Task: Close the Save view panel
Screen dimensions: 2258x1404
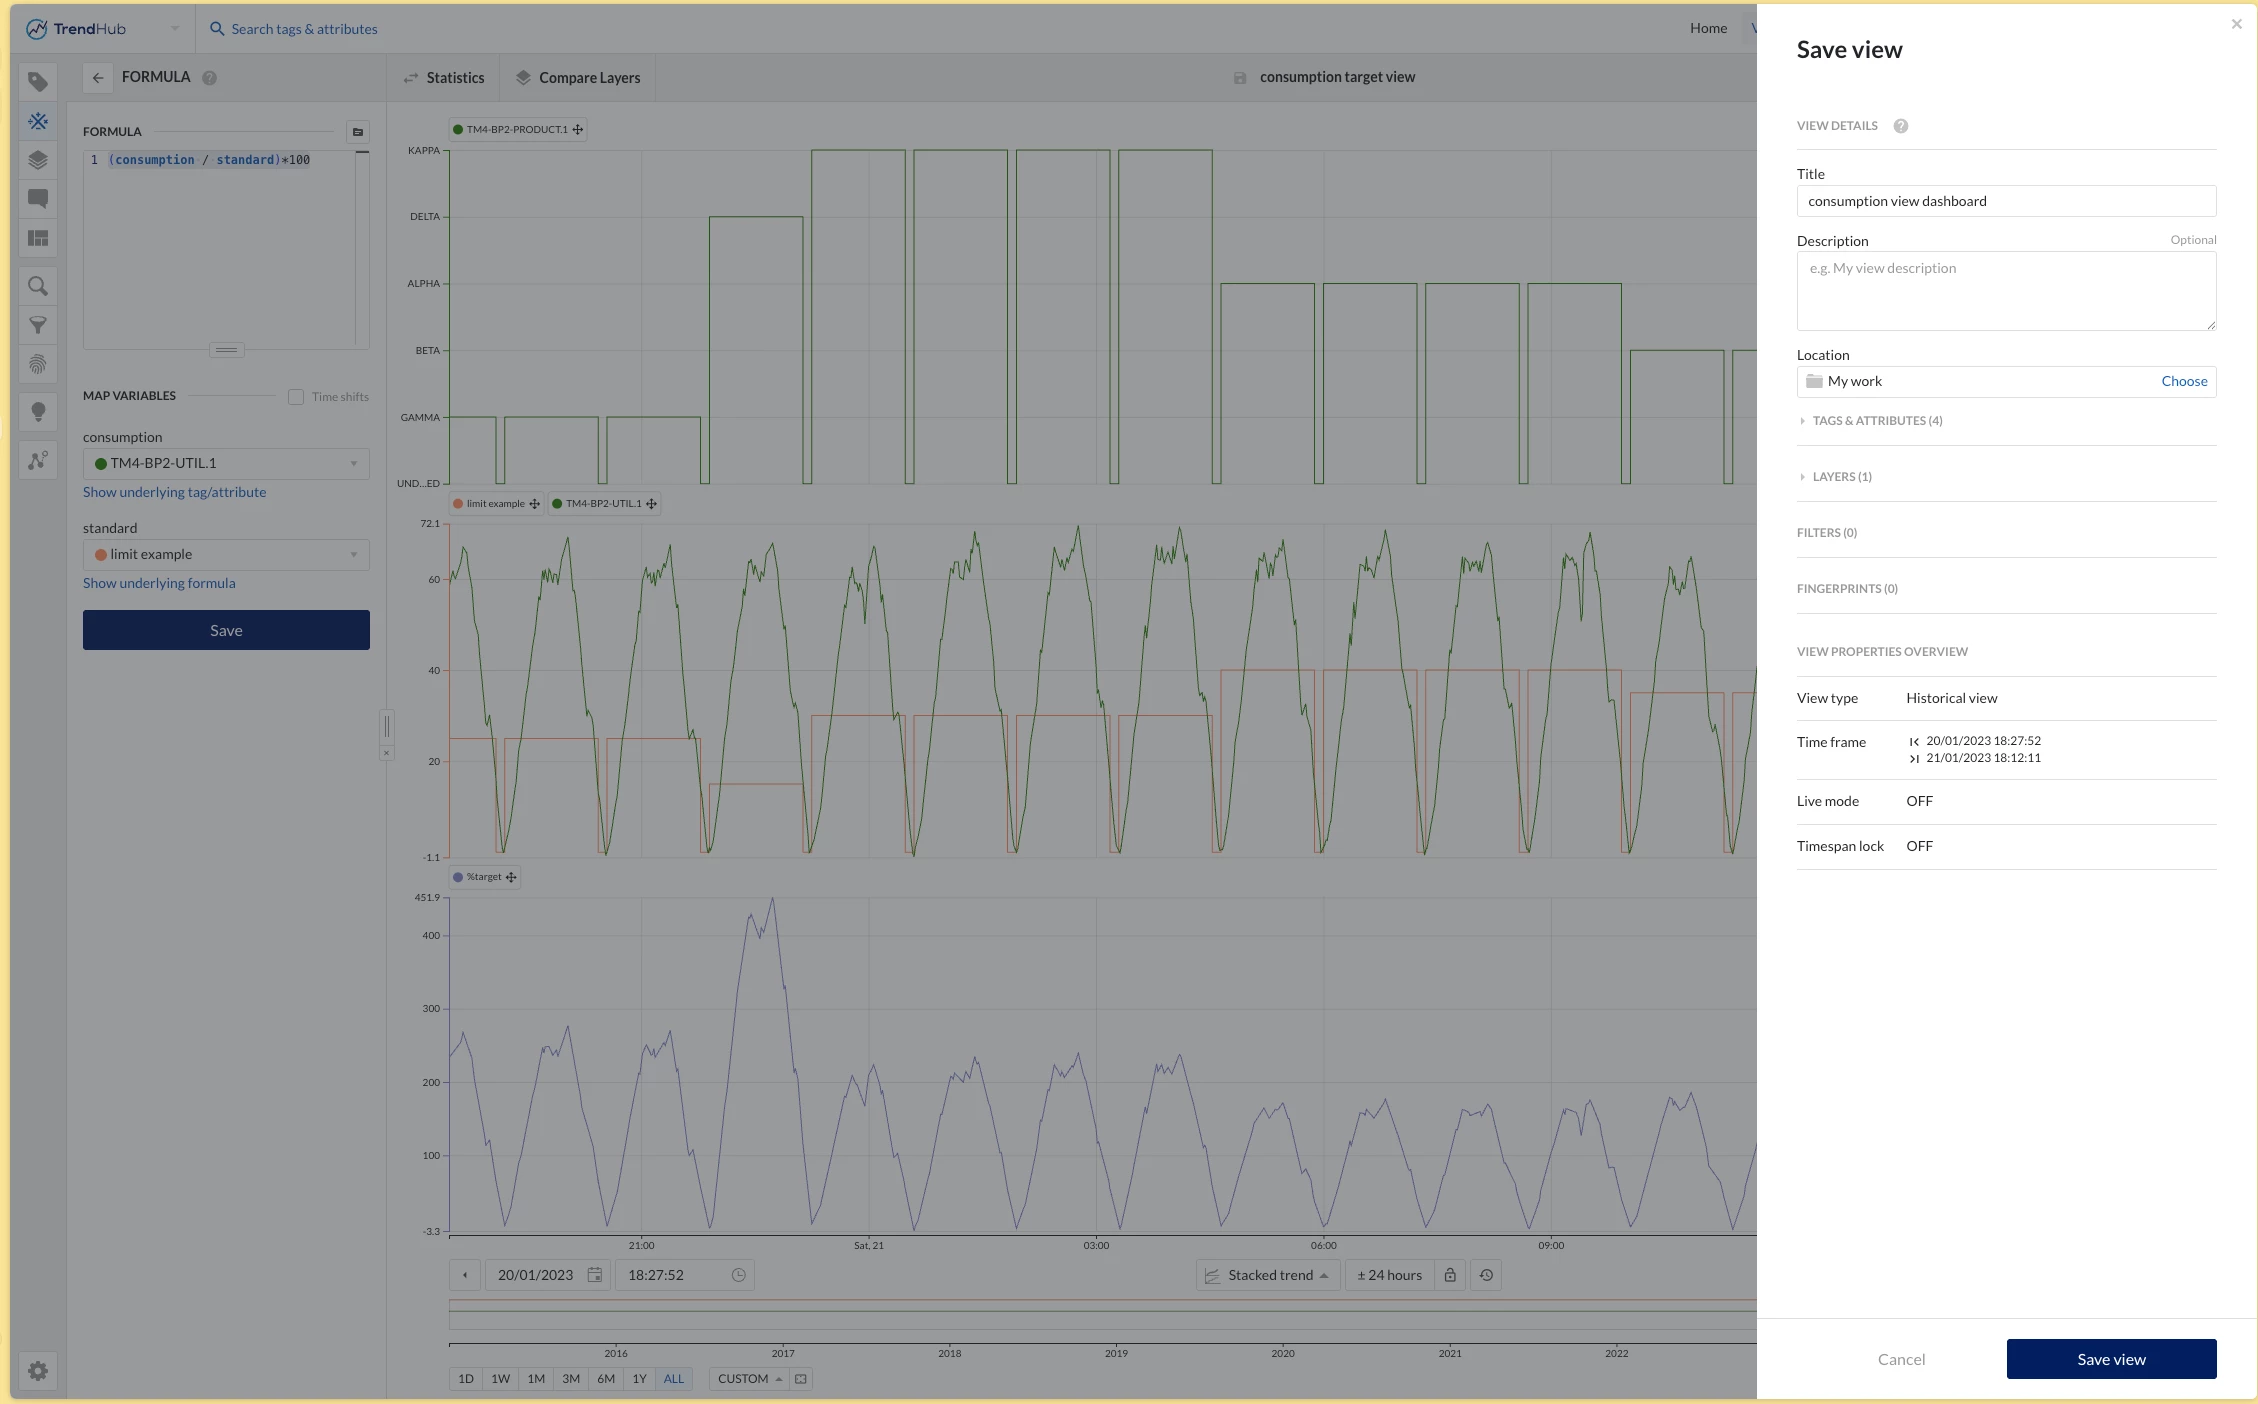Action: [2236, 24]
